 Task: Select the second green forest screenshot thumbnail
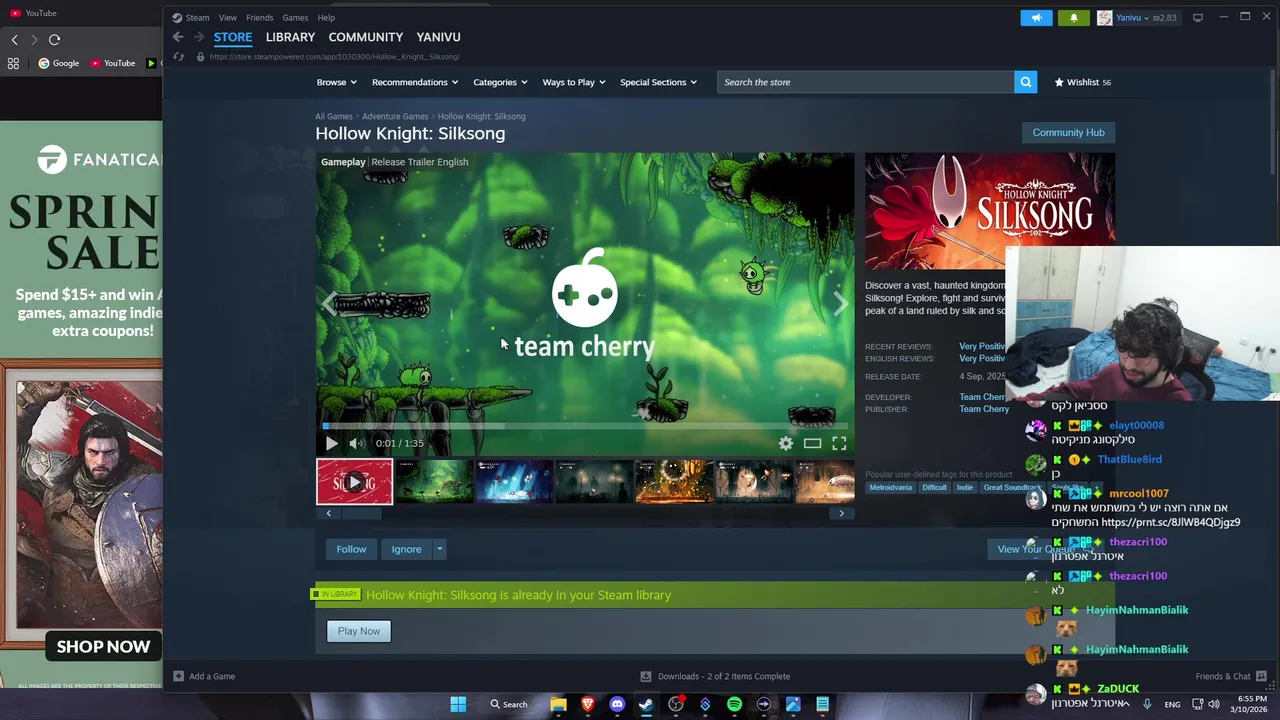[x=434, y=482]
